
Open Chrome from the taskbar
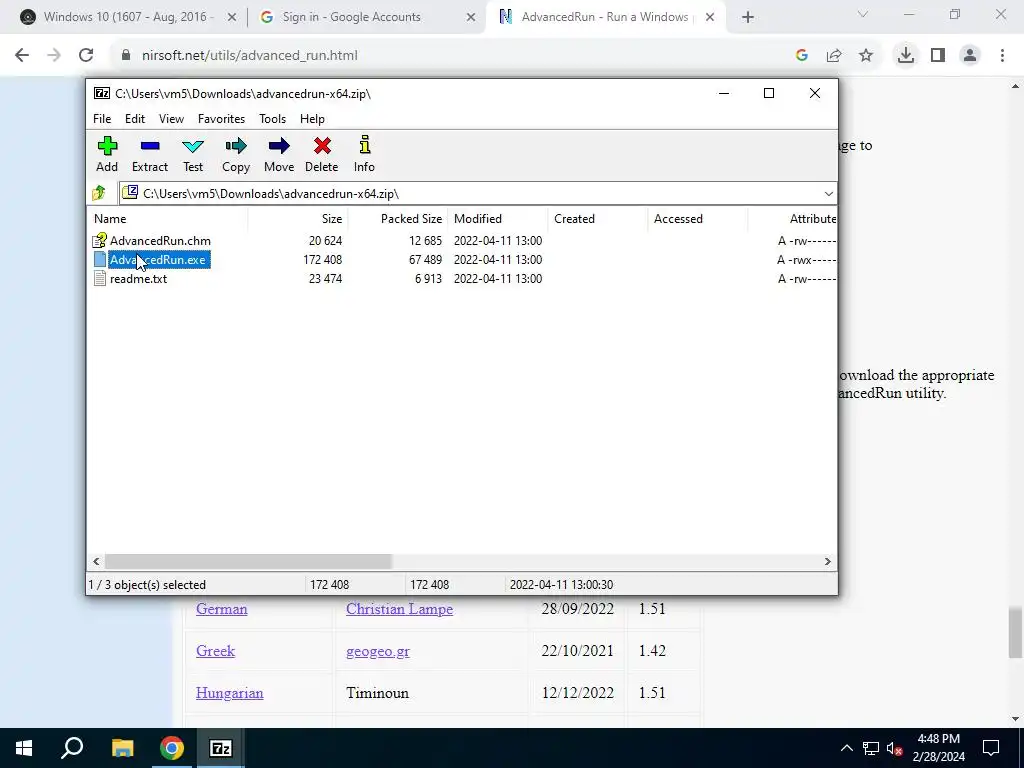(172, 748)
